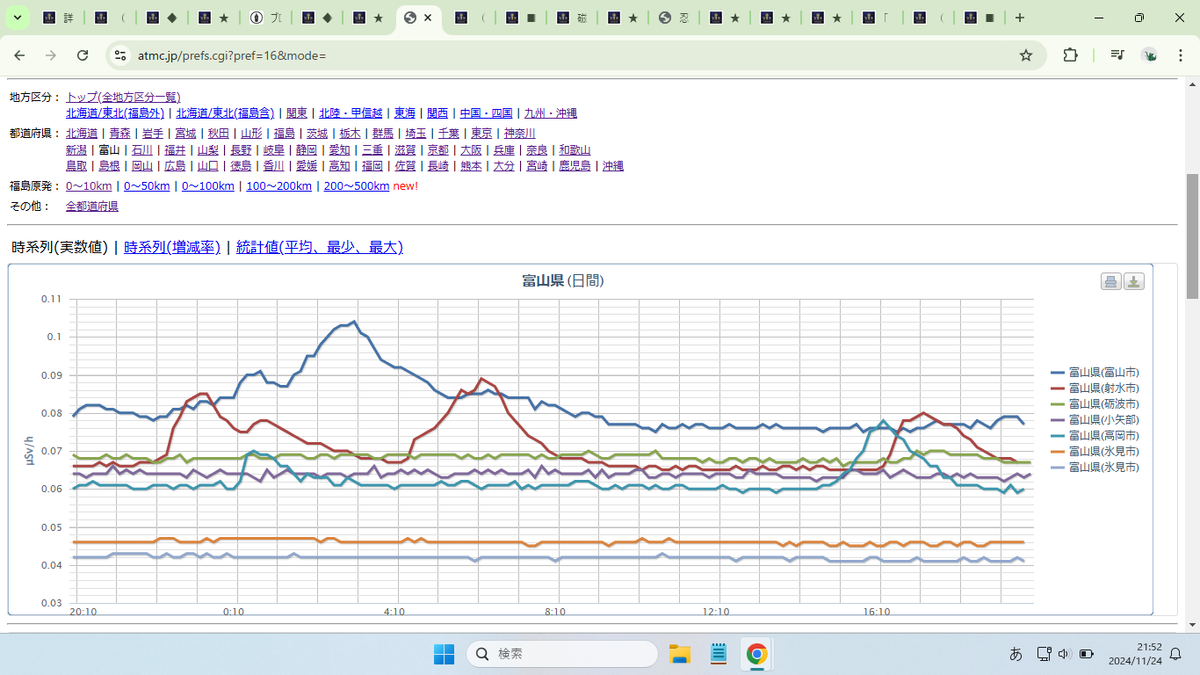
Task: Click the orange 富山県(氷見市) legend line
Action: [x=1058, y=452]
